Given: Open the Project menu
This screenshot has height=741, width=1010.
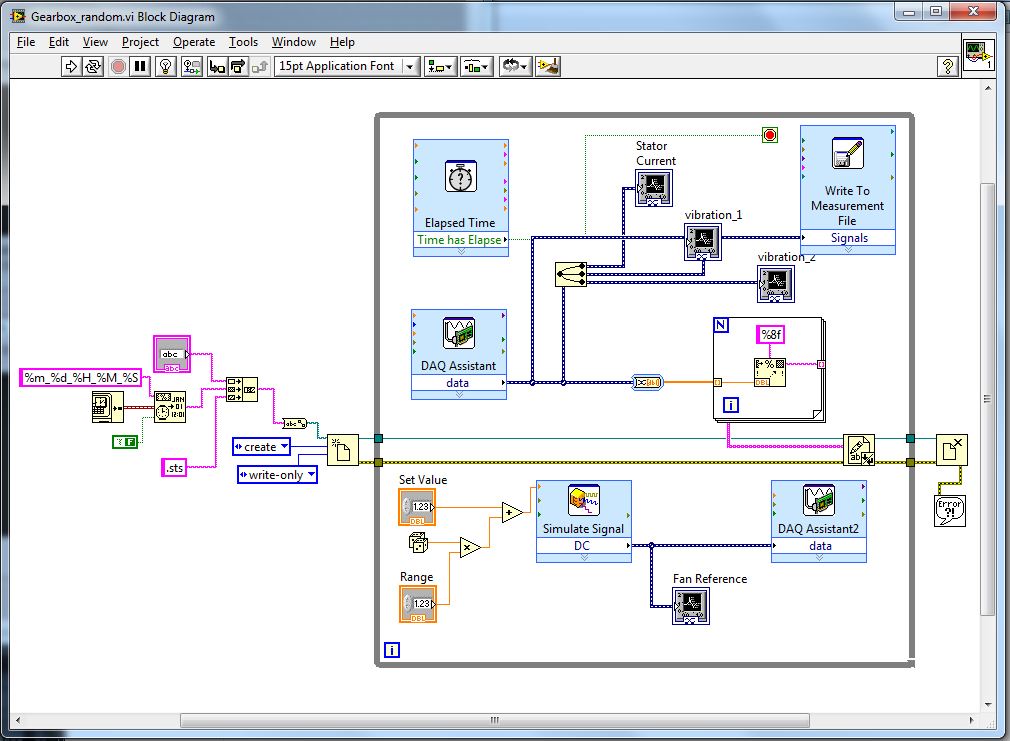Looking at the screenshot, I should [x=140, y=42].
